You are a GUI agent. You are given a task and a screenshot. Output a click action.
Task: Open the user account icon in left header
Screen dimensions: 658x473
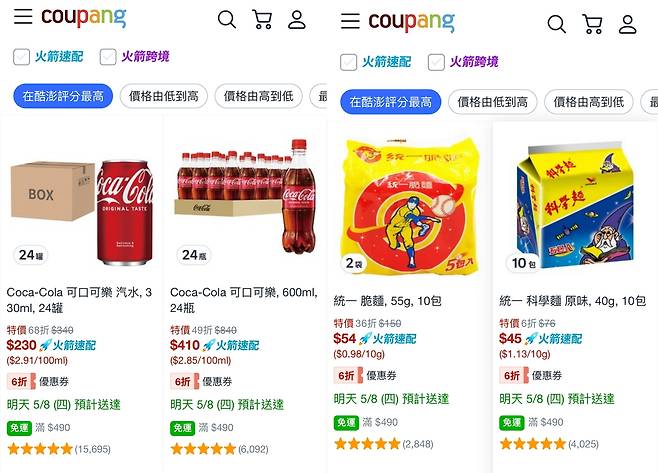click(x=297, y=20)
